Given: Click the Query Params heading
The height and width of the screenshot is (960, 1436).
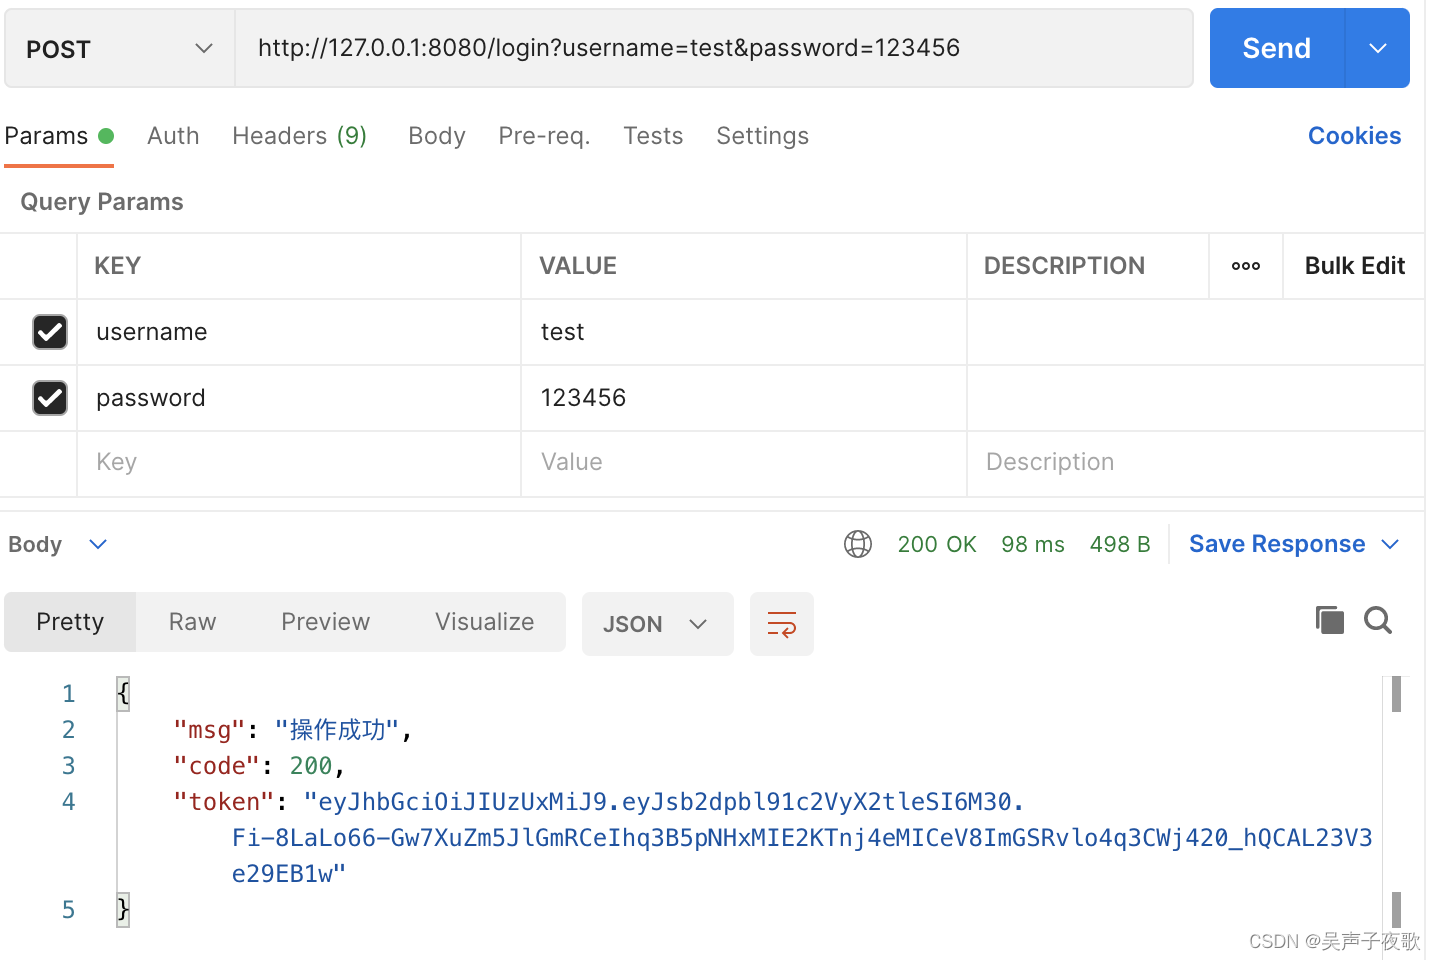Looking at the screenshot, I should 102,202.
